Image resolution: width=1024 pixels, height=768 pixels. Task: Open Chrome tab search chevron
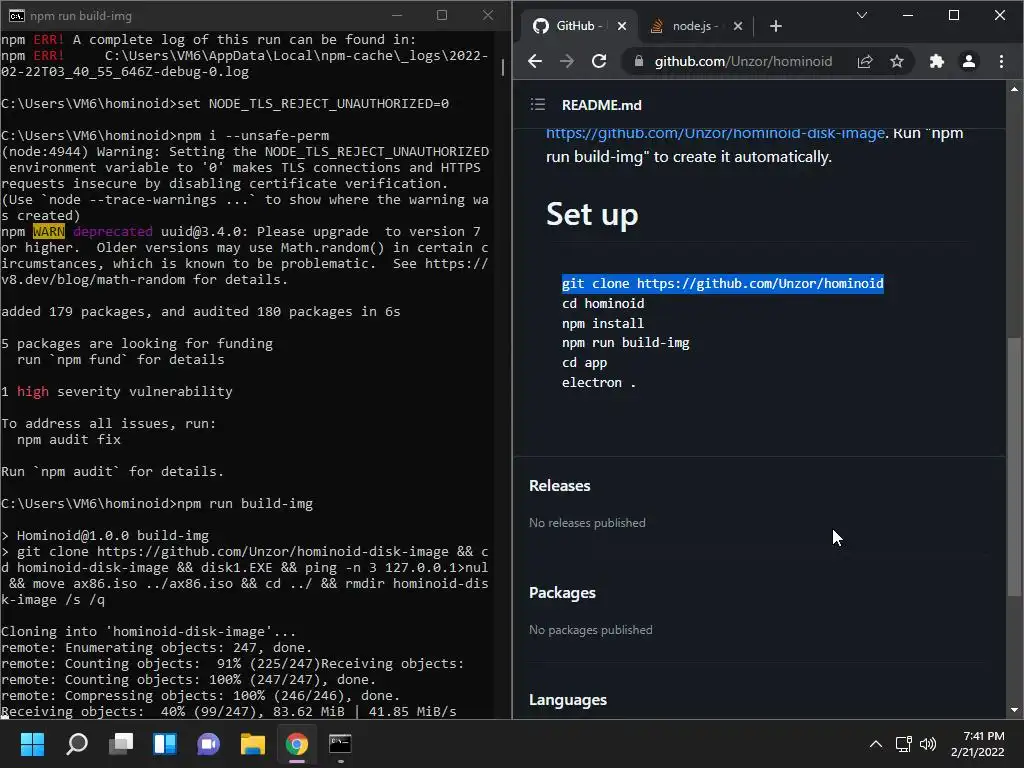[862, 15]
